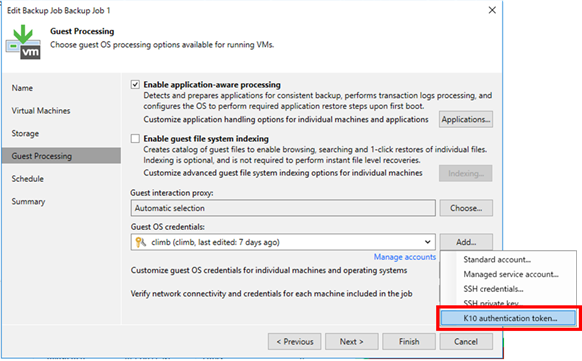The height and width of the screenshot is (361, 582).
Task: Click 'Guest interaction proxy:' label
Action: [x=172, y=193]
